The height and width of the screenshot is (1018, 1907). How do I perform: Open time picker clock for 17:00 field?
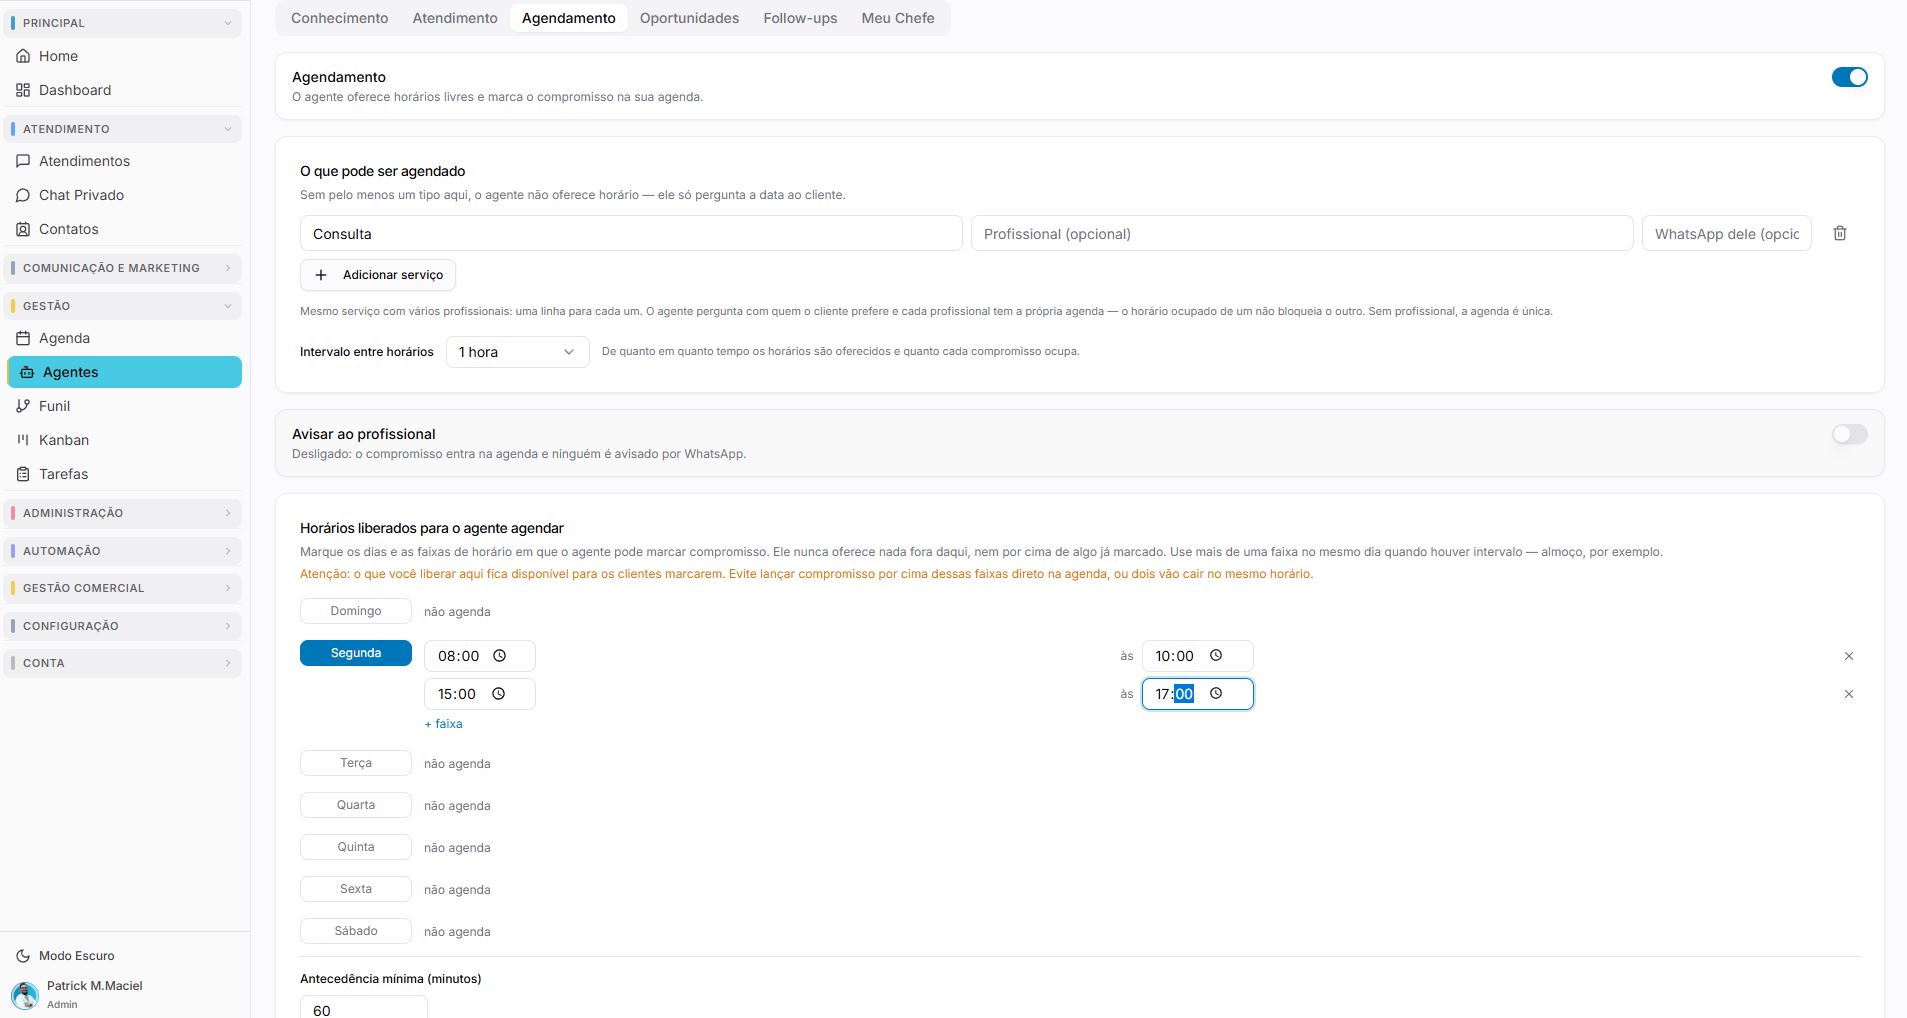[x=1216, y=694]
